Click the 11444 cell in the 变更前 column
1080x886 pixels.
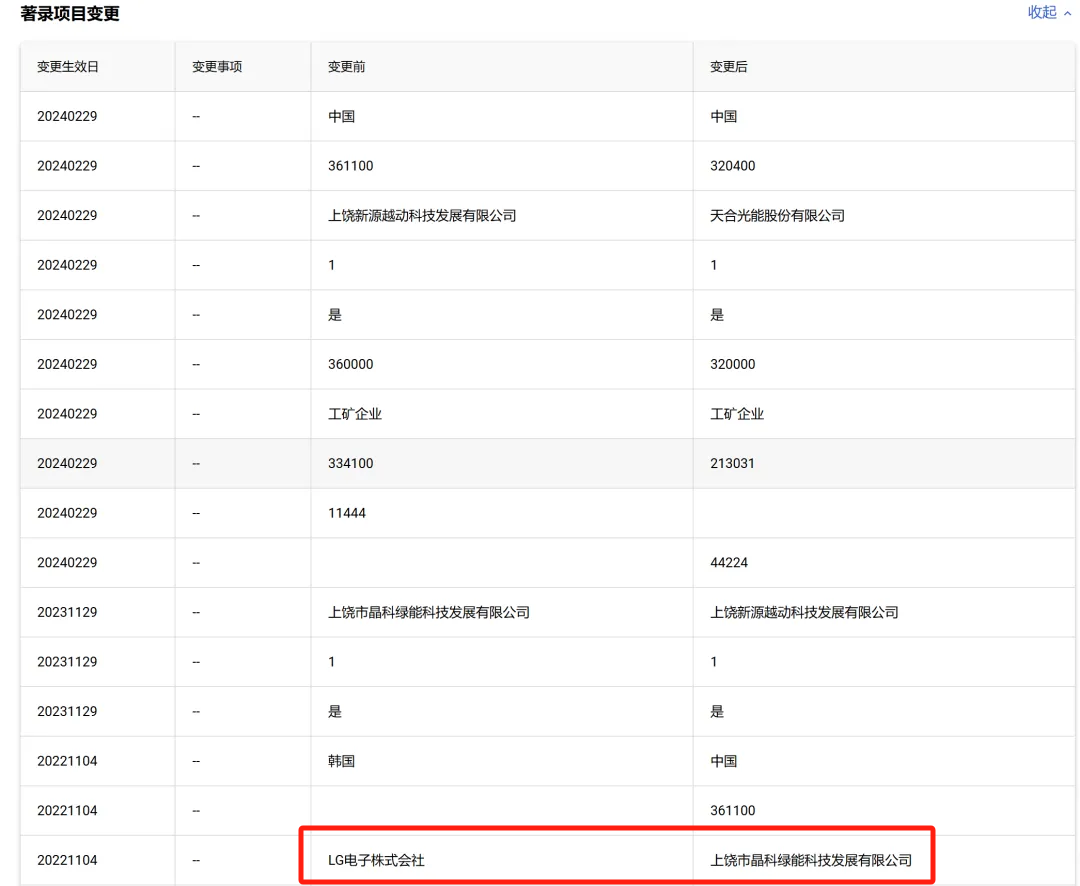click(345, 512)
